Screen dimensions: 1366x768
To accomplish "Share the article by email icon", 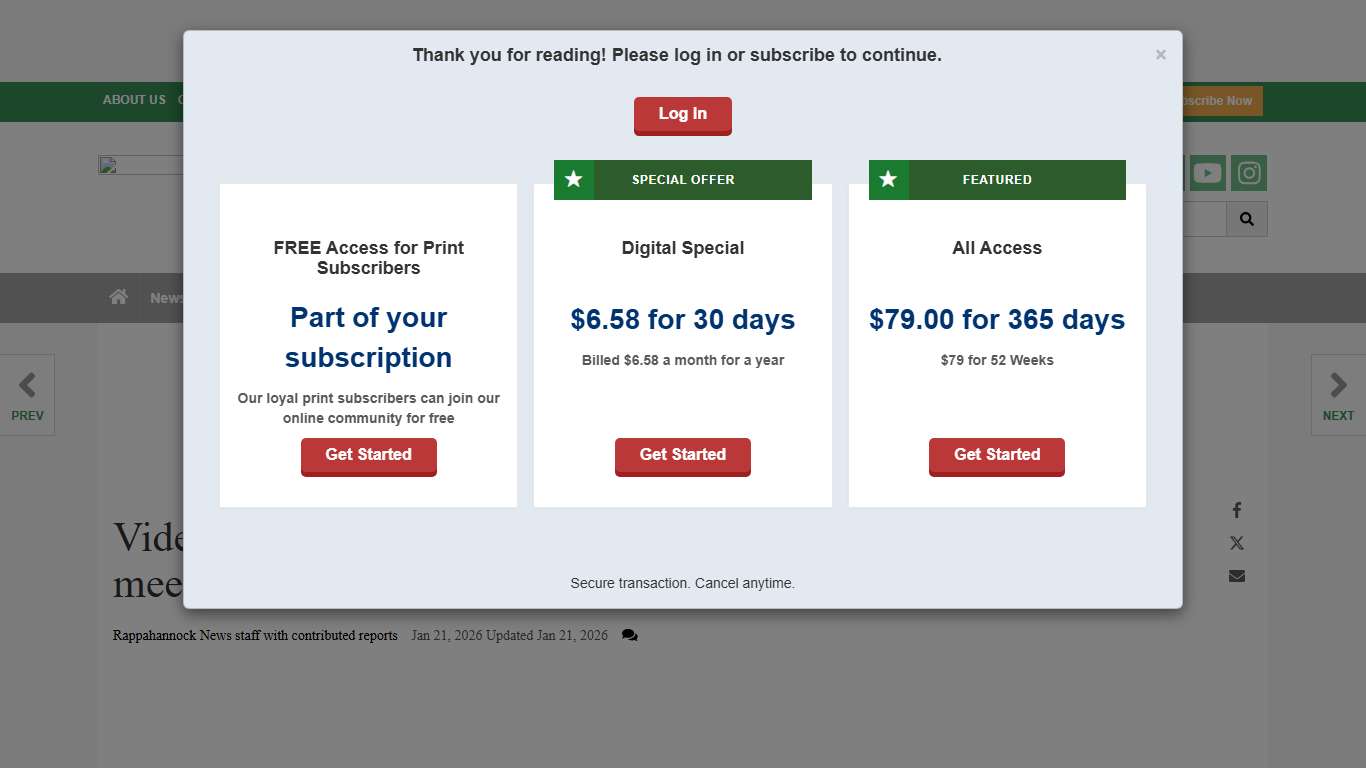I will click(1237, 576).
